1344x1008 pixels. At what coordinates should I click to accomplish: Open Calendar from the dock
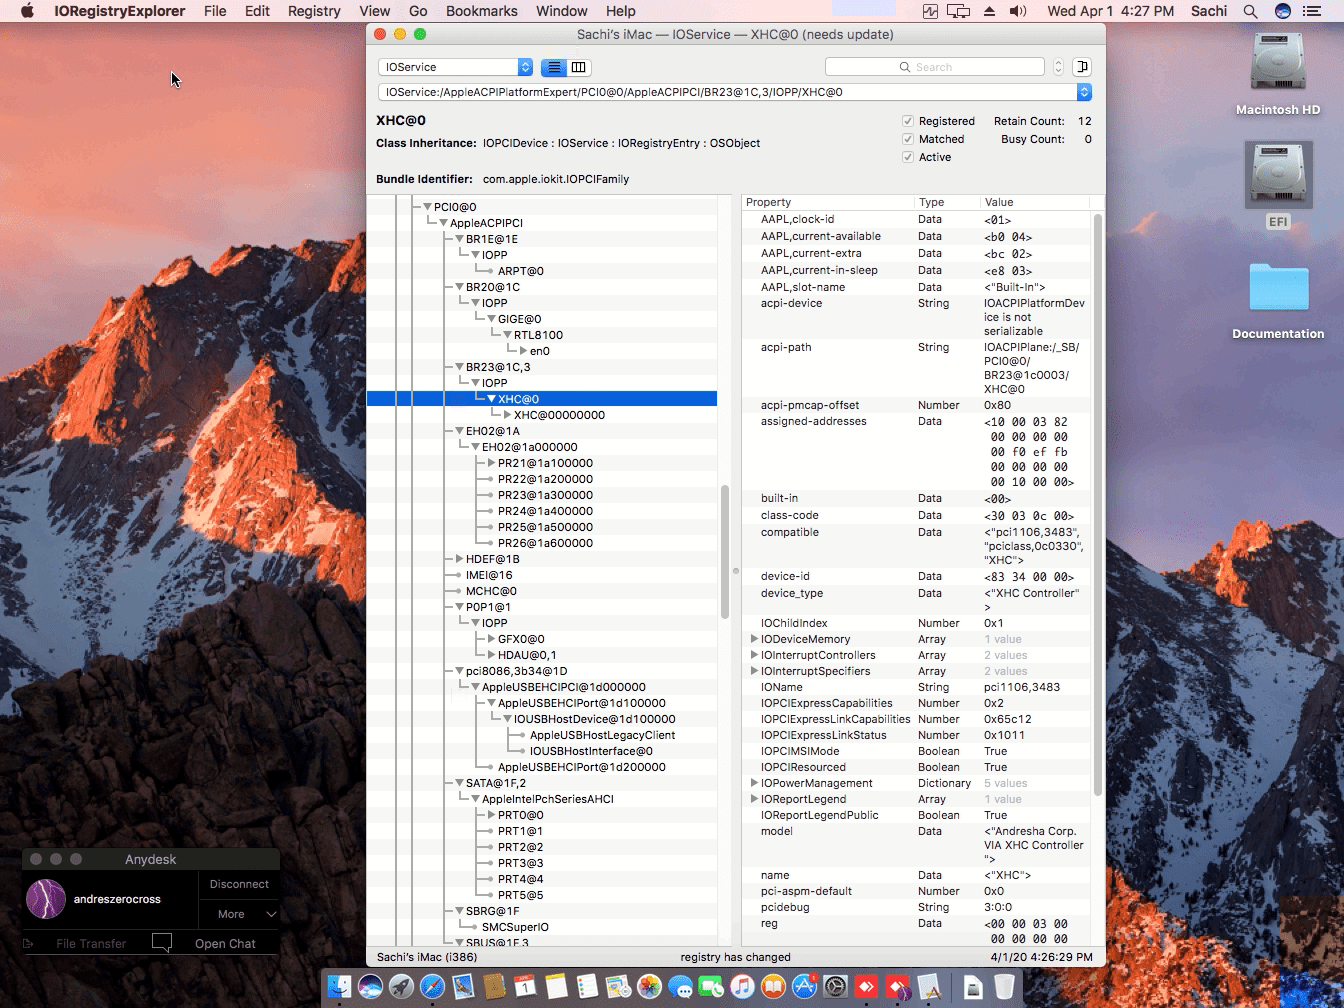pos(526,988)
